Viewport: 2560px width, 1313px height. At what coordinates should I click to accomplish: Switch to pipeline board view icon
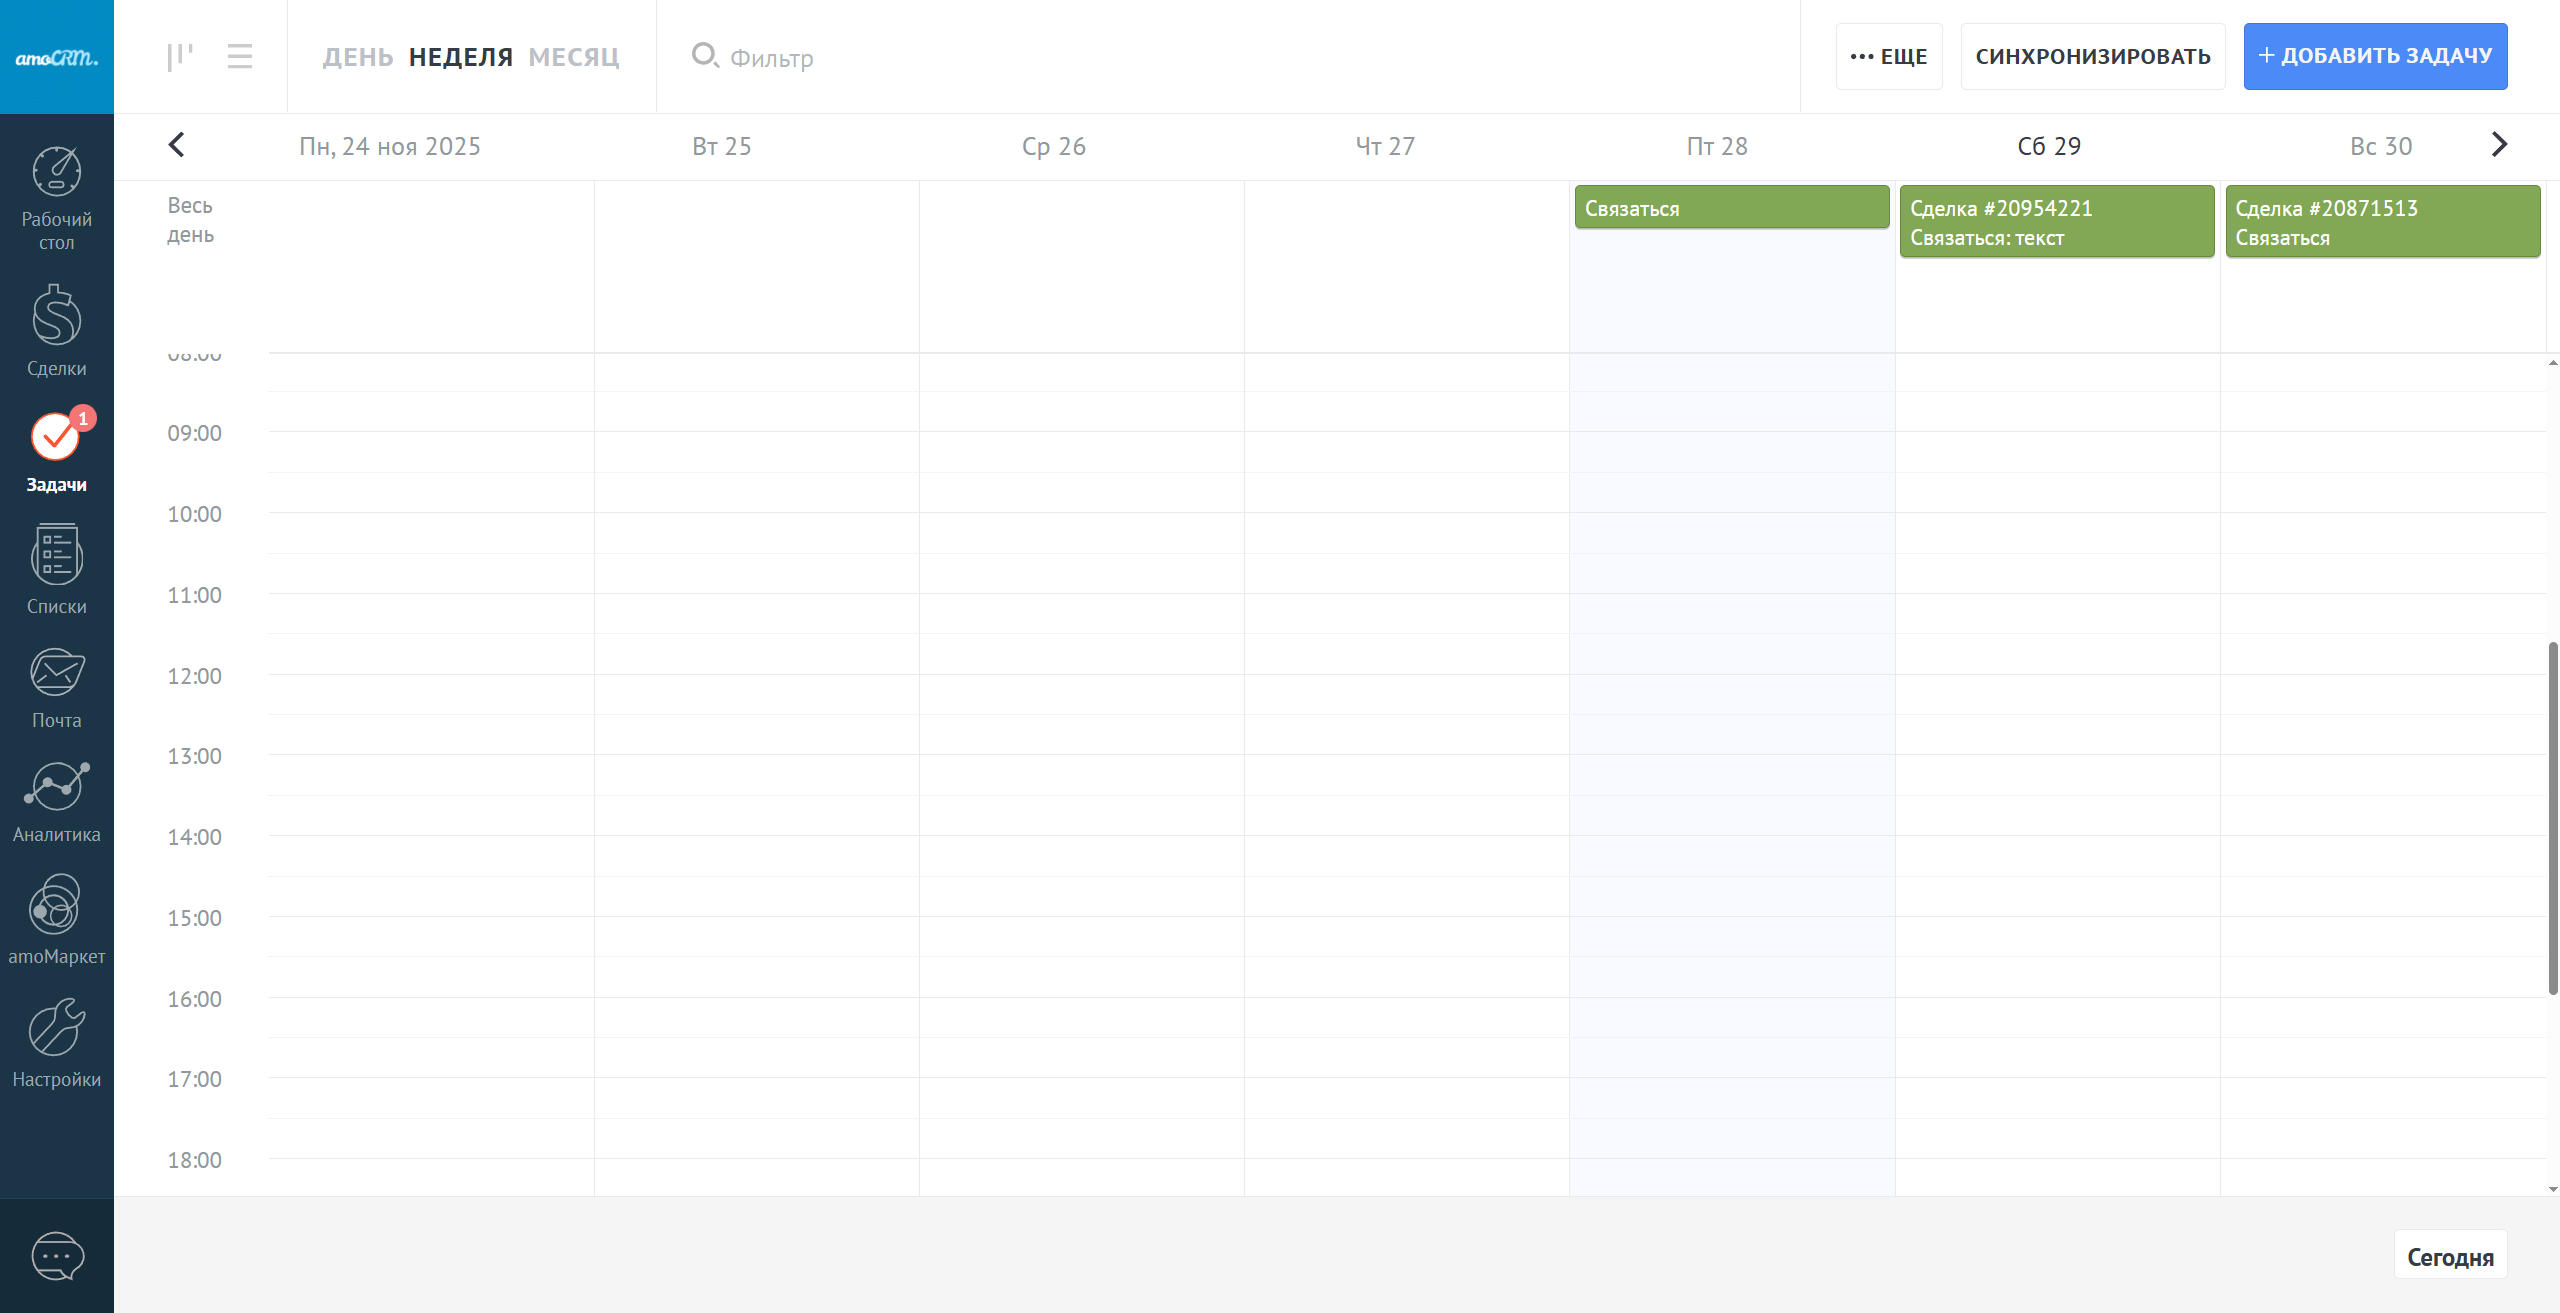(x=180, y=57)
